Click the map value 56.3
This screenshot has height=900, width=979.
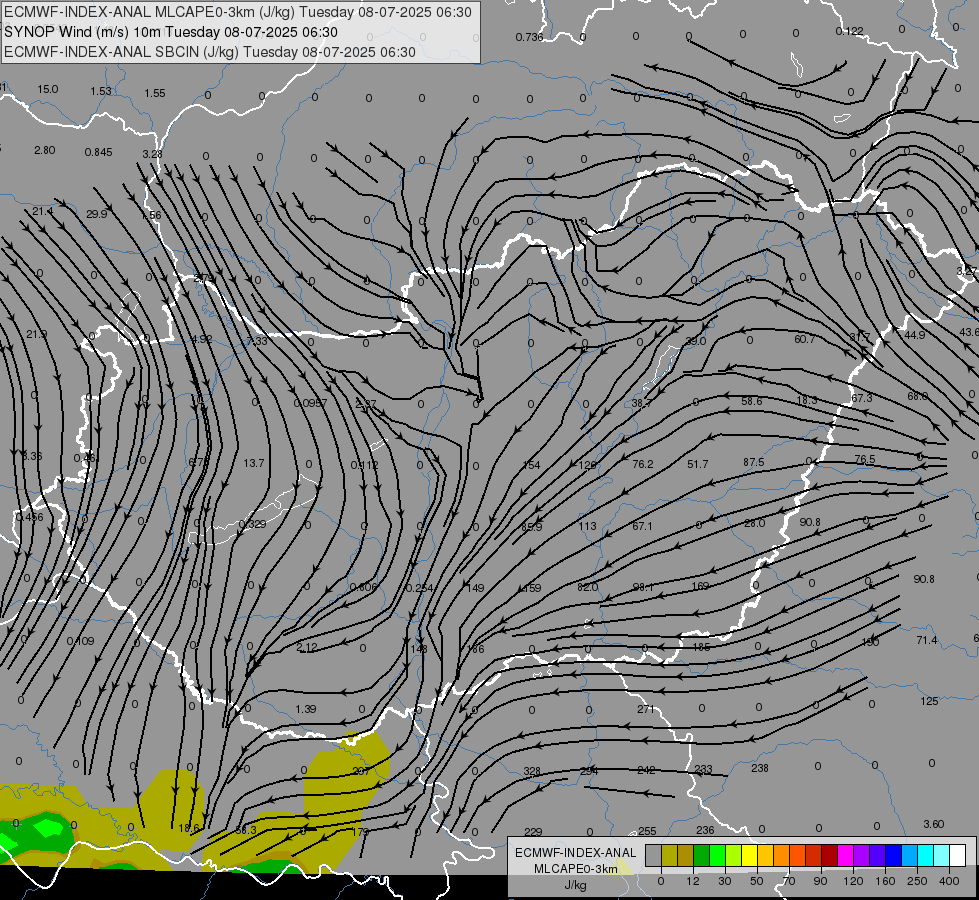[x=246, y=830]
